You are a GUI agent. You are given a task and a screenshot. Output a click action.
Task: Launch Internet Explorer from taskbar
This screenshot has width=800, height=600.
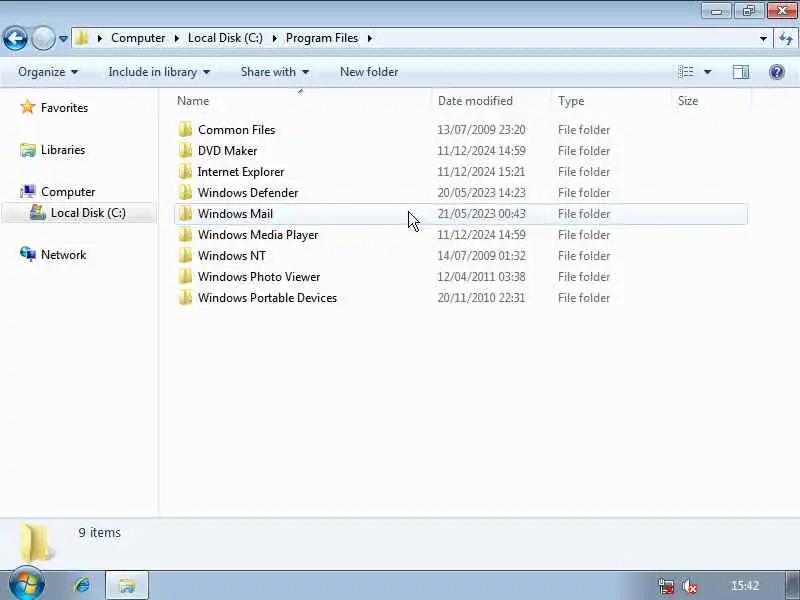click(x=82, y=585)
